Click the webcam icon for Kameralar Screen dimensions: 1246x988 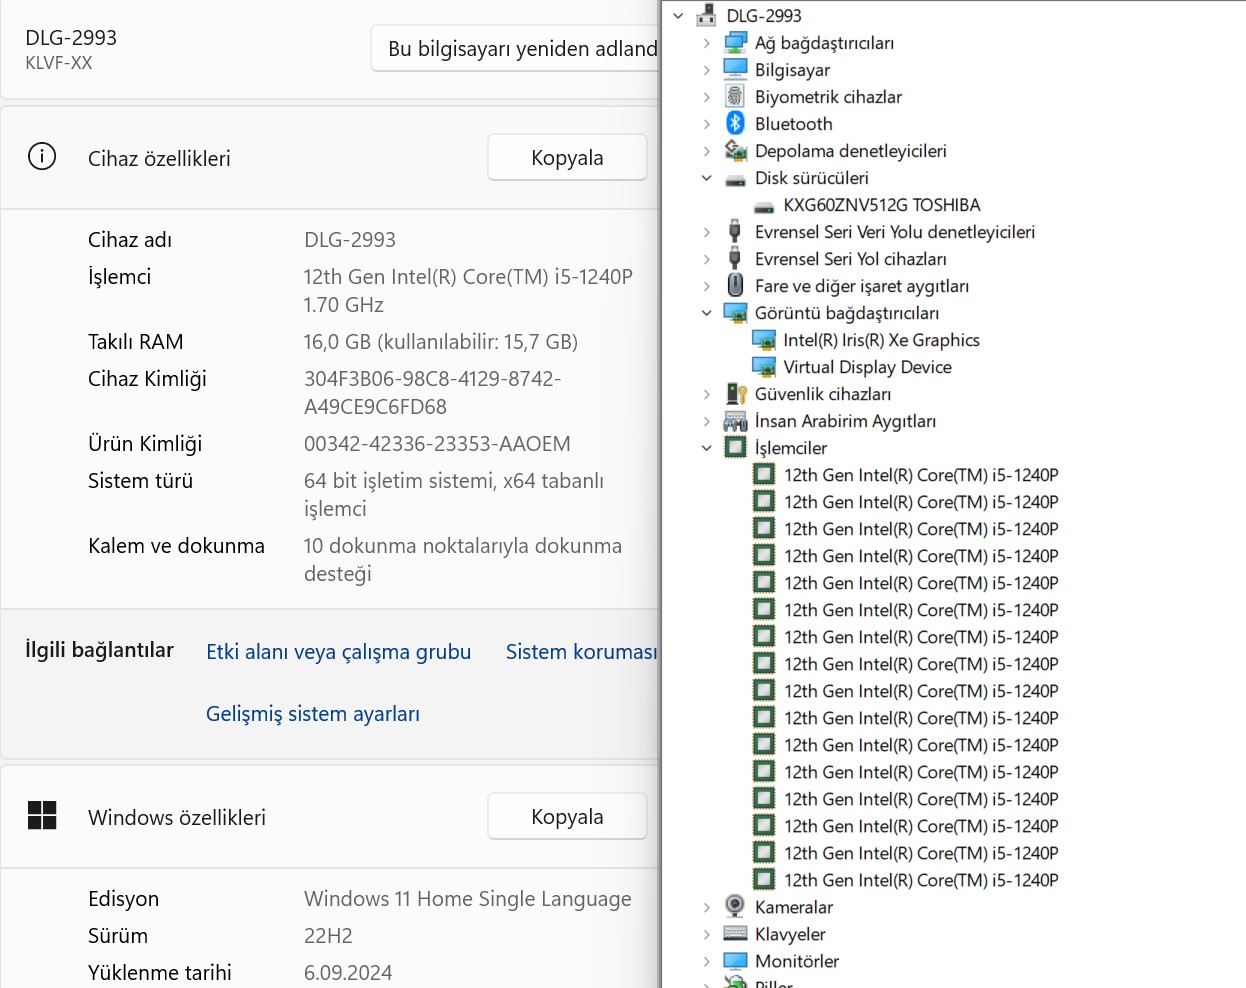pos(735,906)
